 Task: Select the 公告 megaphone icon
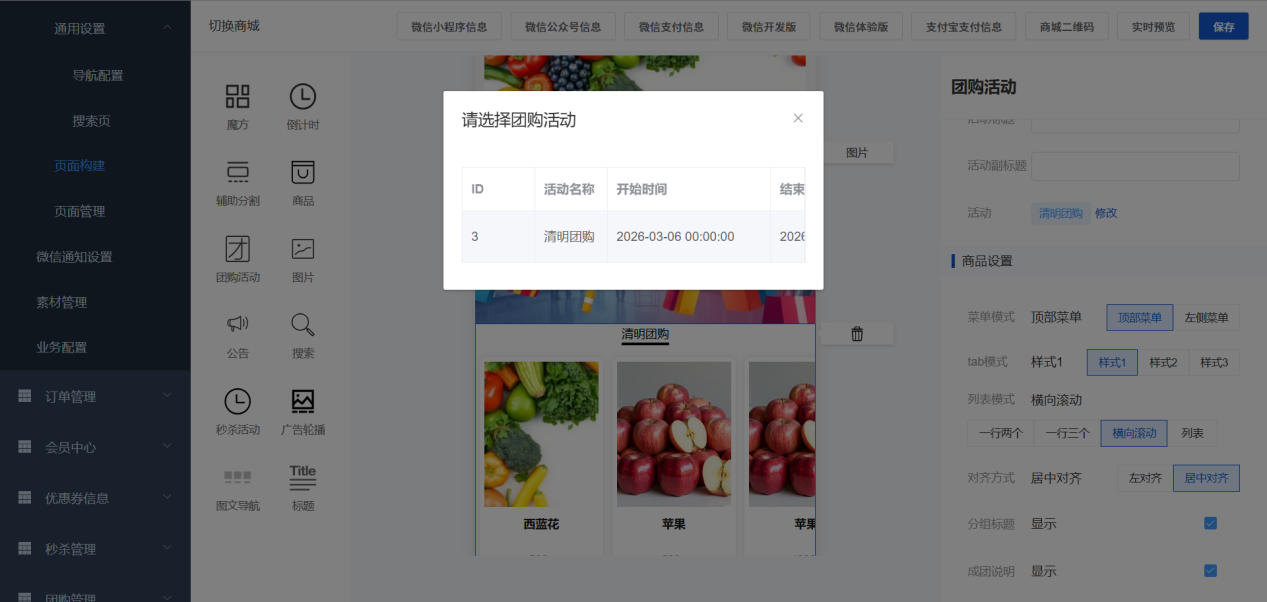click(237, 325)
